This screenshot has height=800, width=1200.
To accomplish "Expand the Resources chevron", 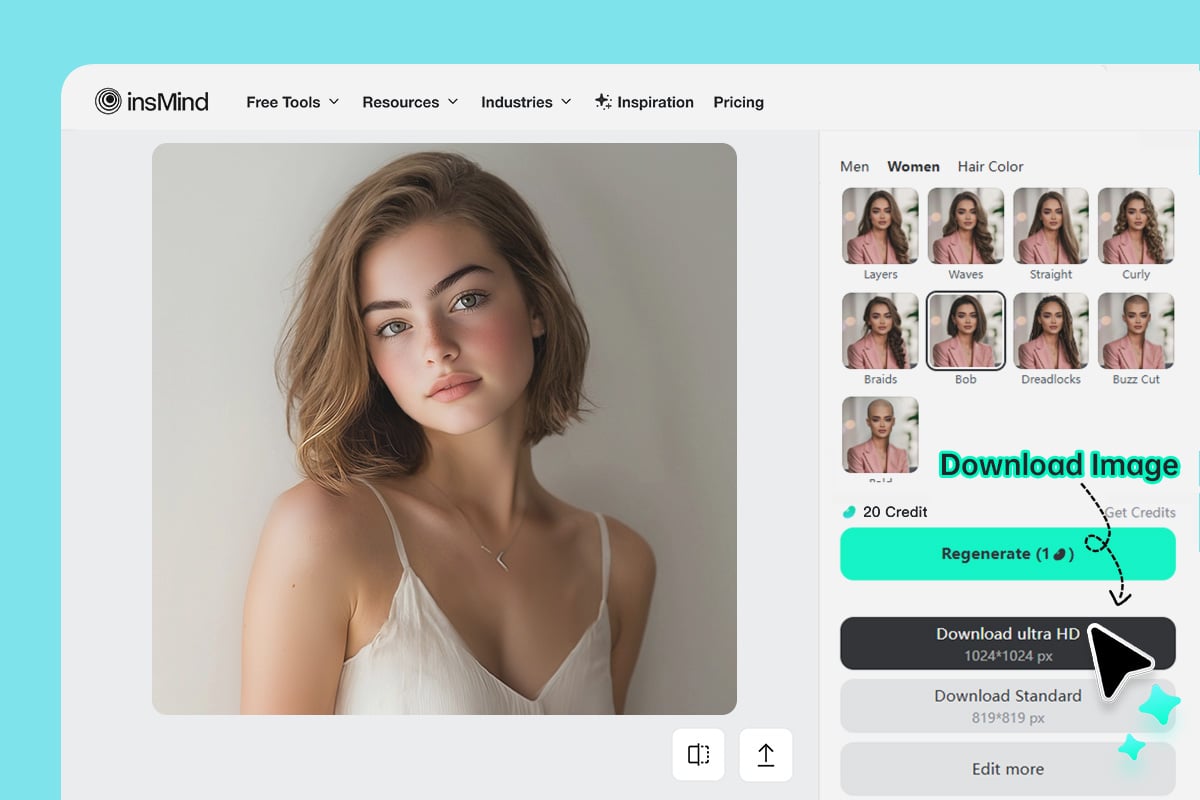I will pyautogui.click(x=452, y=102).
